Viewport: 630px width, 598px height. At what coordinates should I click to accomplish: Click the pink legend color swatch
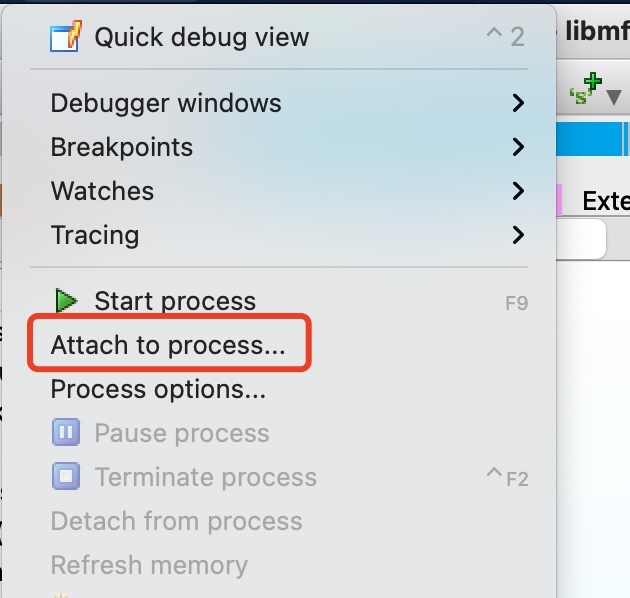[559, 200]
